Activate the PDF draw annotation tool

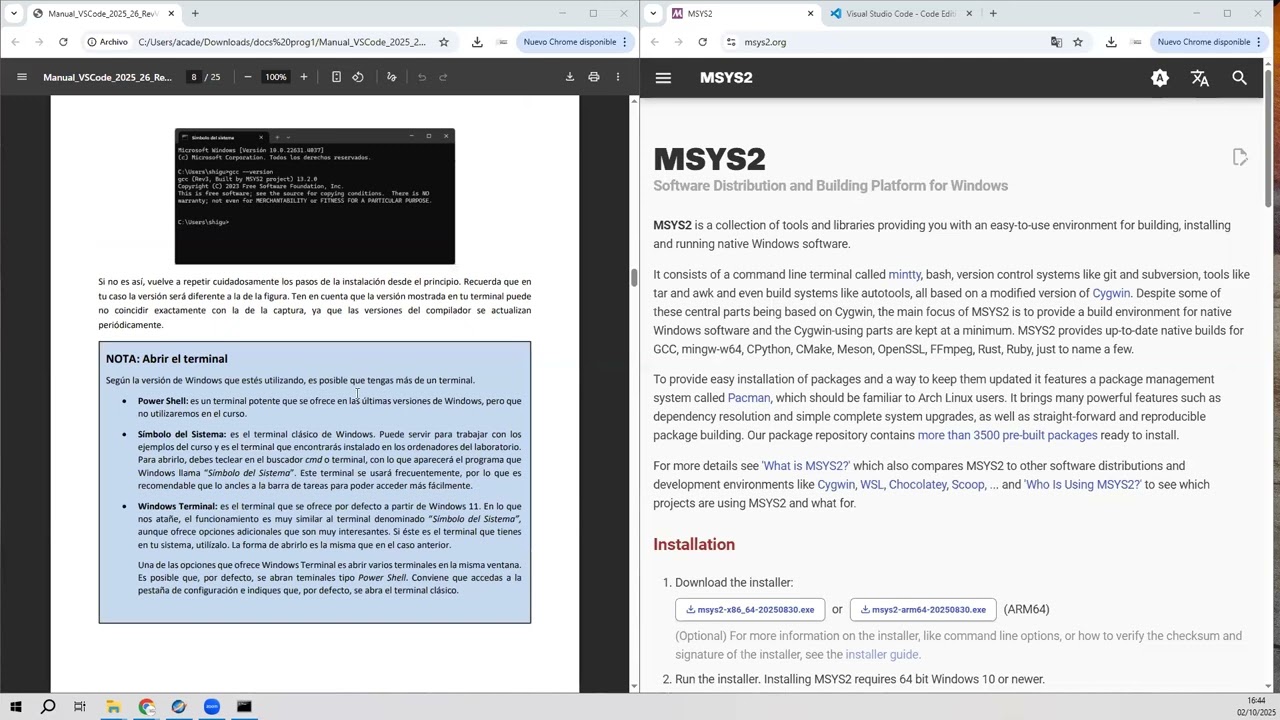coord(391,77)
